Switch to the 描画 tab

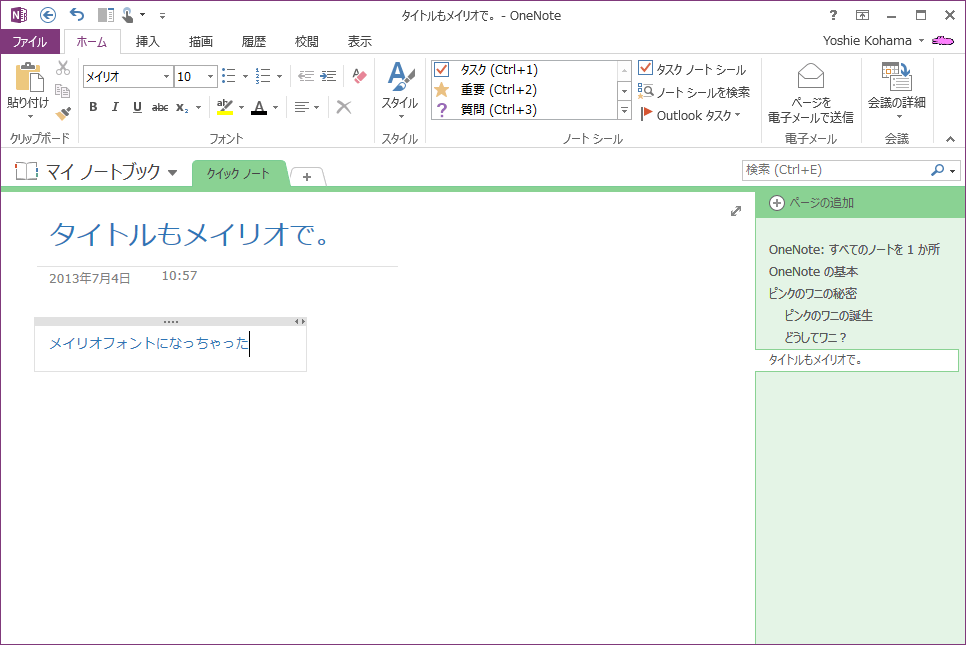point(200,41)
